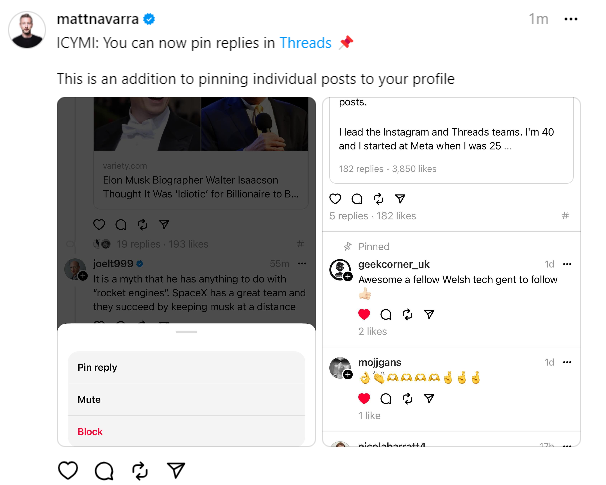Viewport: 606px width, 485px height.
Task: Open more options for mattnavarra post
Action: 570,19
